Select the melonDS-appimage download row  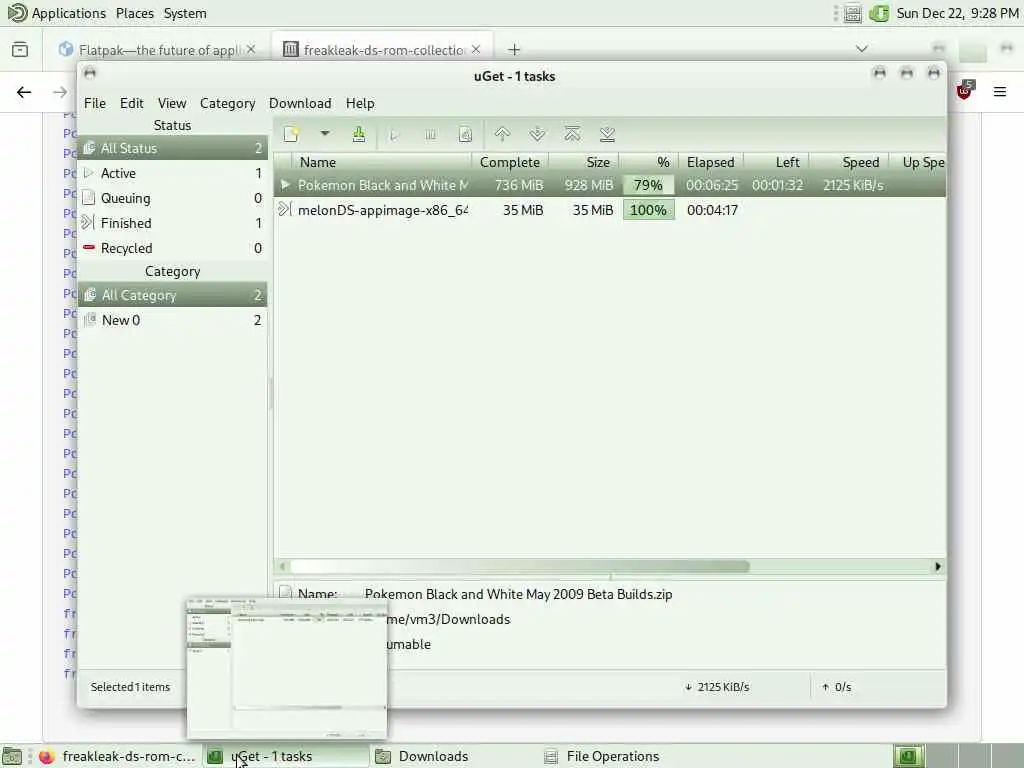(x=609, y=210)
